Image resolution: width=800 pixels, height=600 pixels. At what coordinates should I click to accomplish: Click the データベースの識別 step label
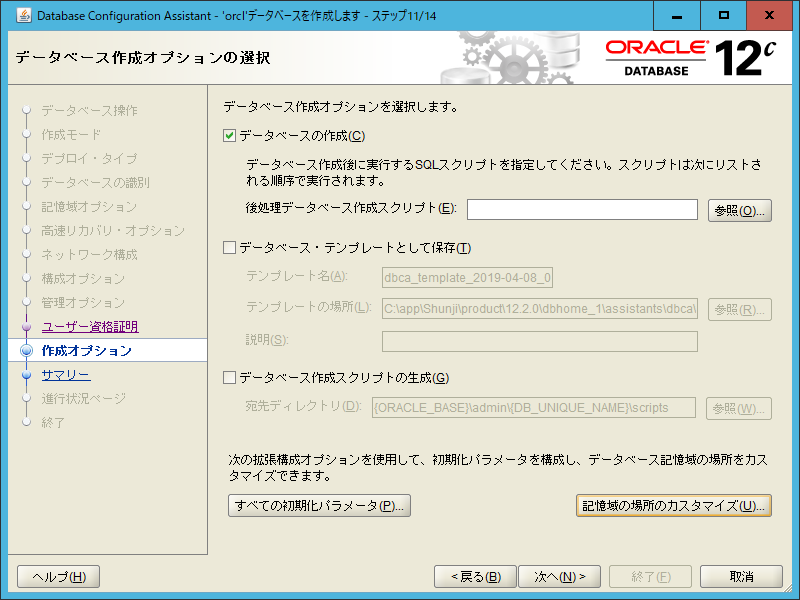coord(95,182)
